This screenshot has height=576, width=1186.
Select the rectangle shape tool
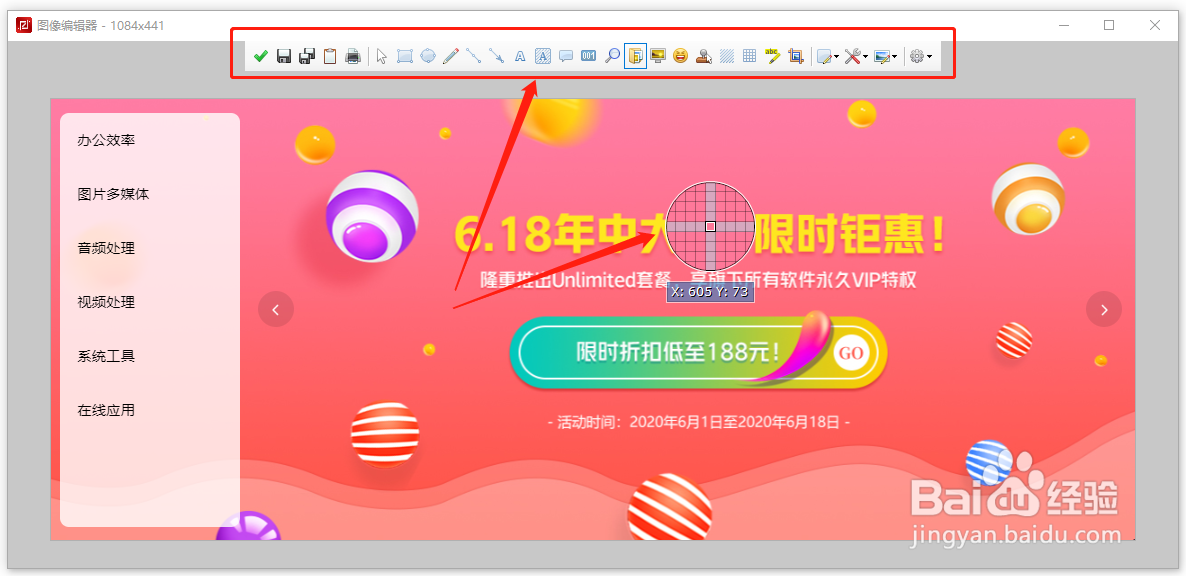tap(405, 56)
